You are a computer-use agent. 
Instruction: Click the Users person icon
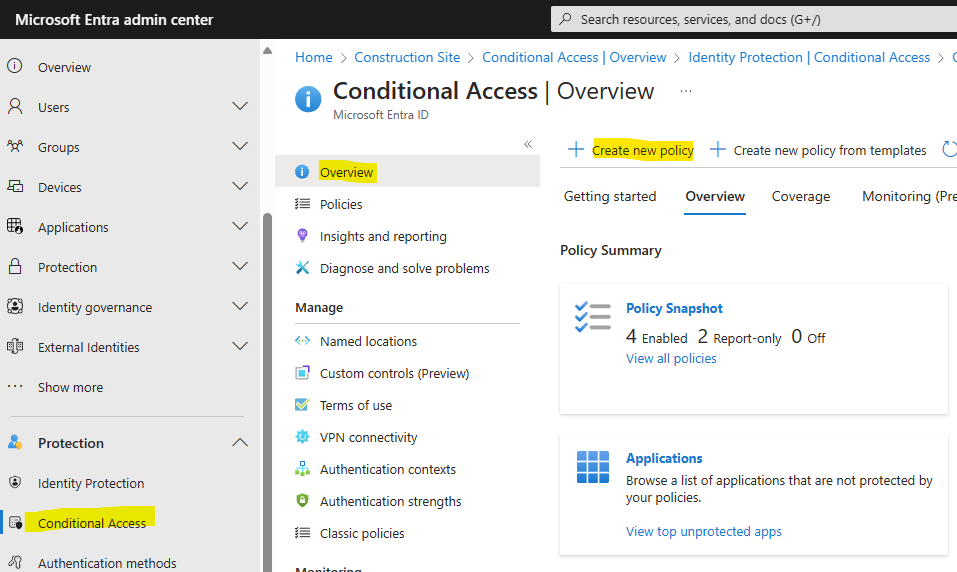(x=15, y=106)
